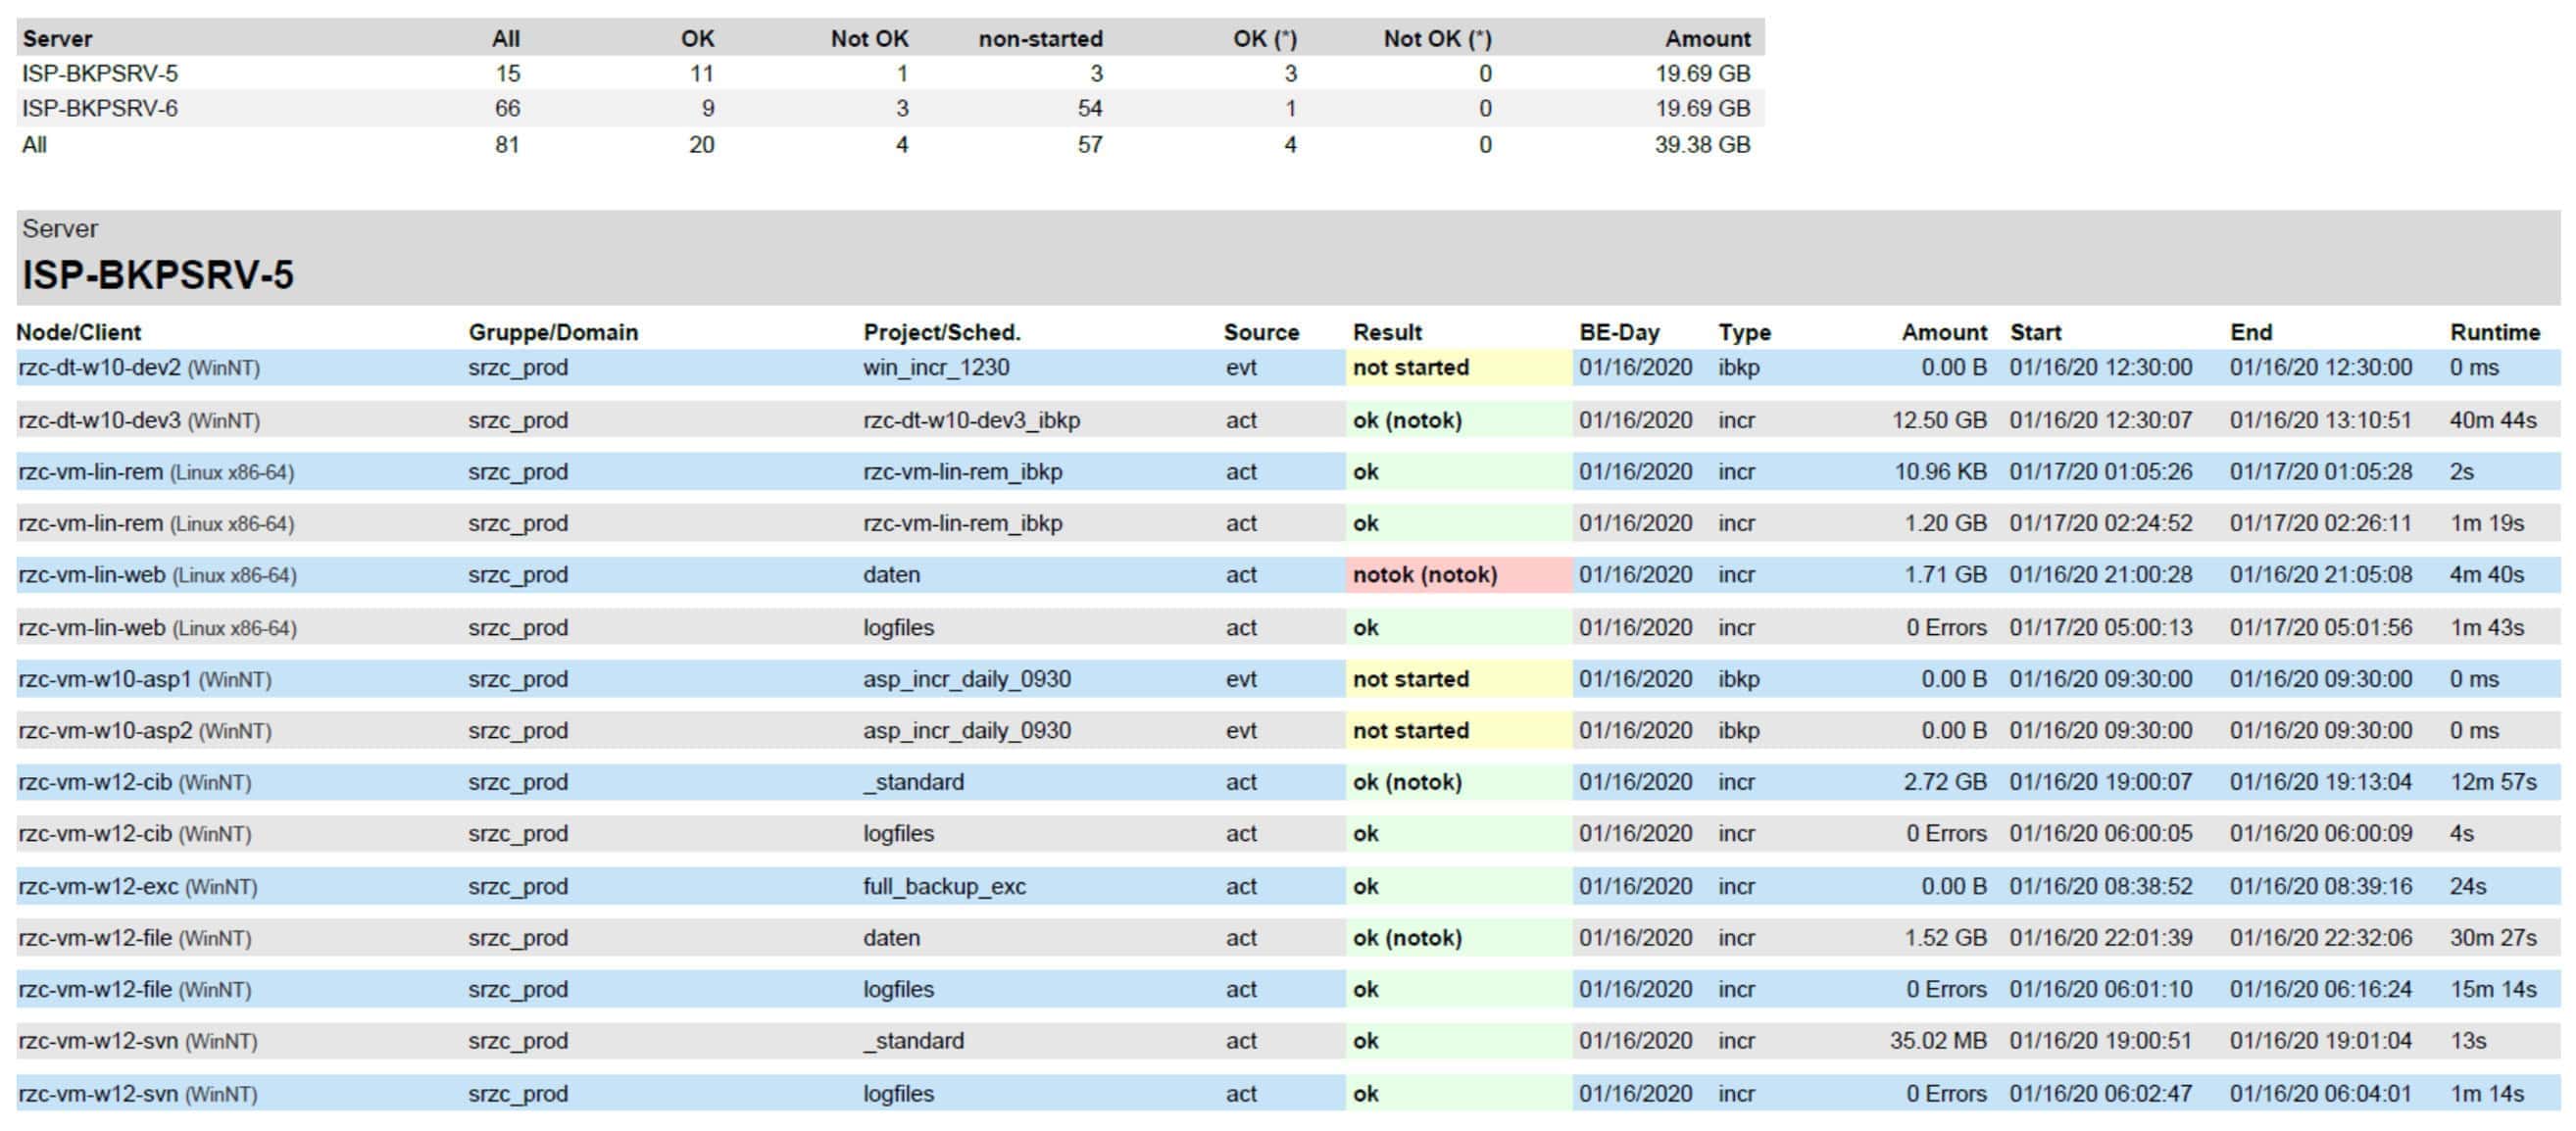Click the 'rzc-dt-w10-dev3_ibkp' project entry
Image resolution: width=2576 pixels, height=1131 pixels.
(971, 420)
